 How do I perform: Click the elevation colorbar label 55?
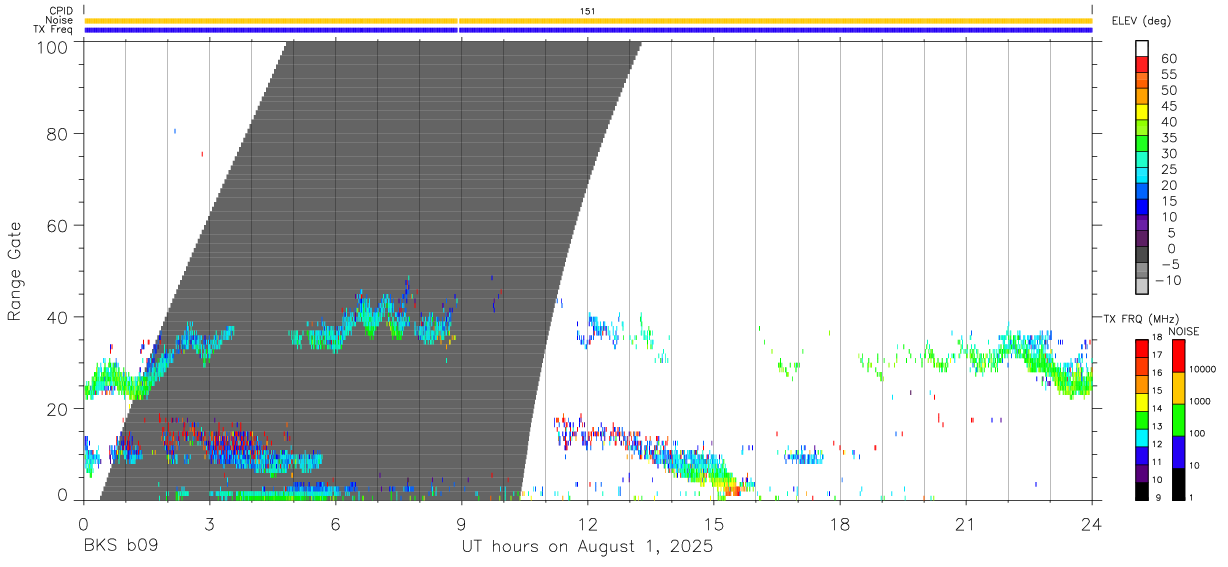click(x=1168, y=74)
